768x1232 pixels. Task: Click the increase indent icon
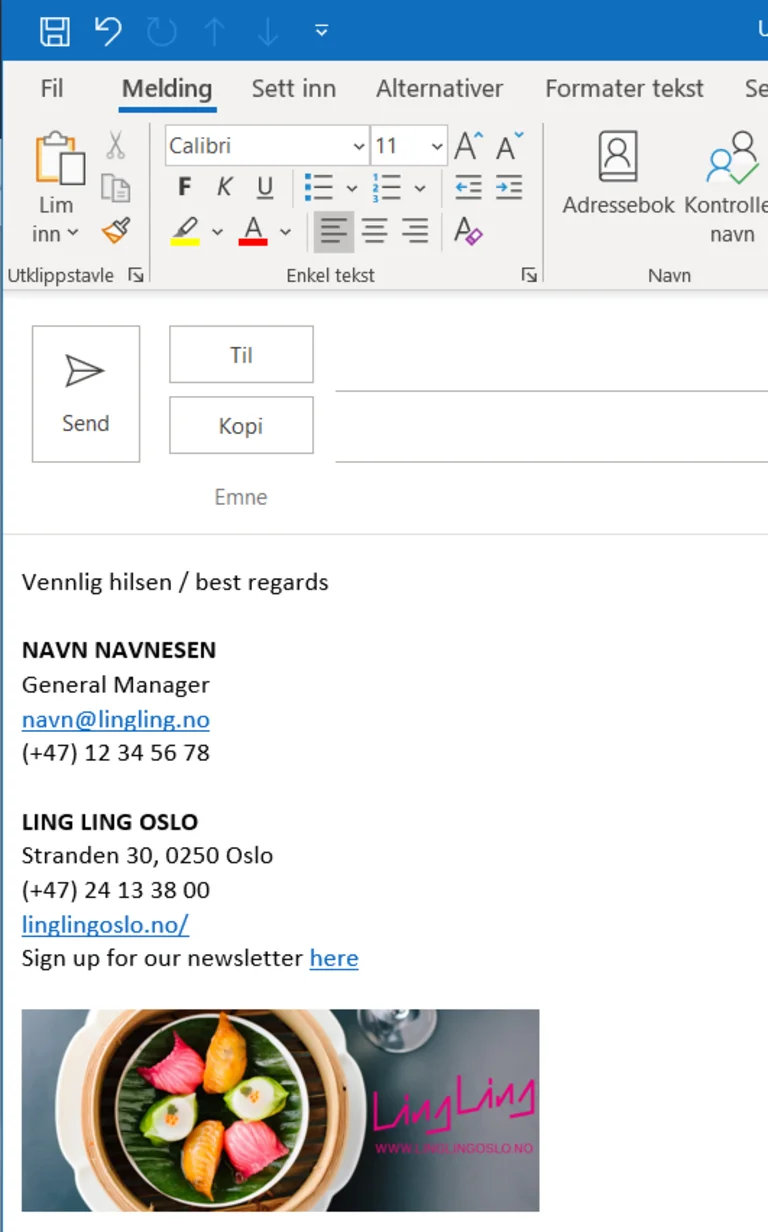click(x=509, y=187)
